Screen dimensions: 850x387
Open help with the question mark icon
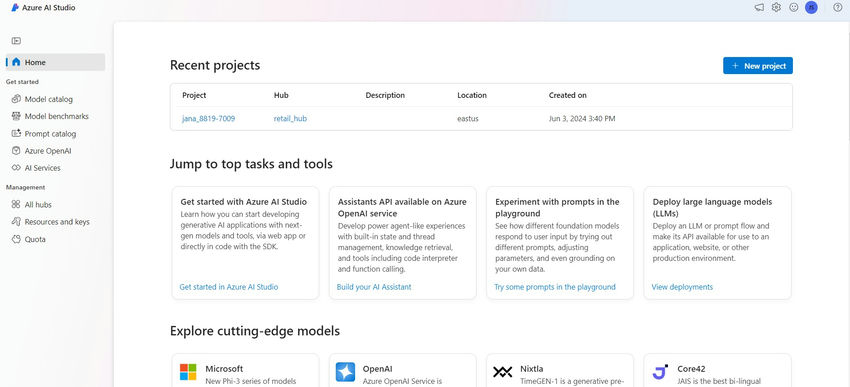pos(838,8)
